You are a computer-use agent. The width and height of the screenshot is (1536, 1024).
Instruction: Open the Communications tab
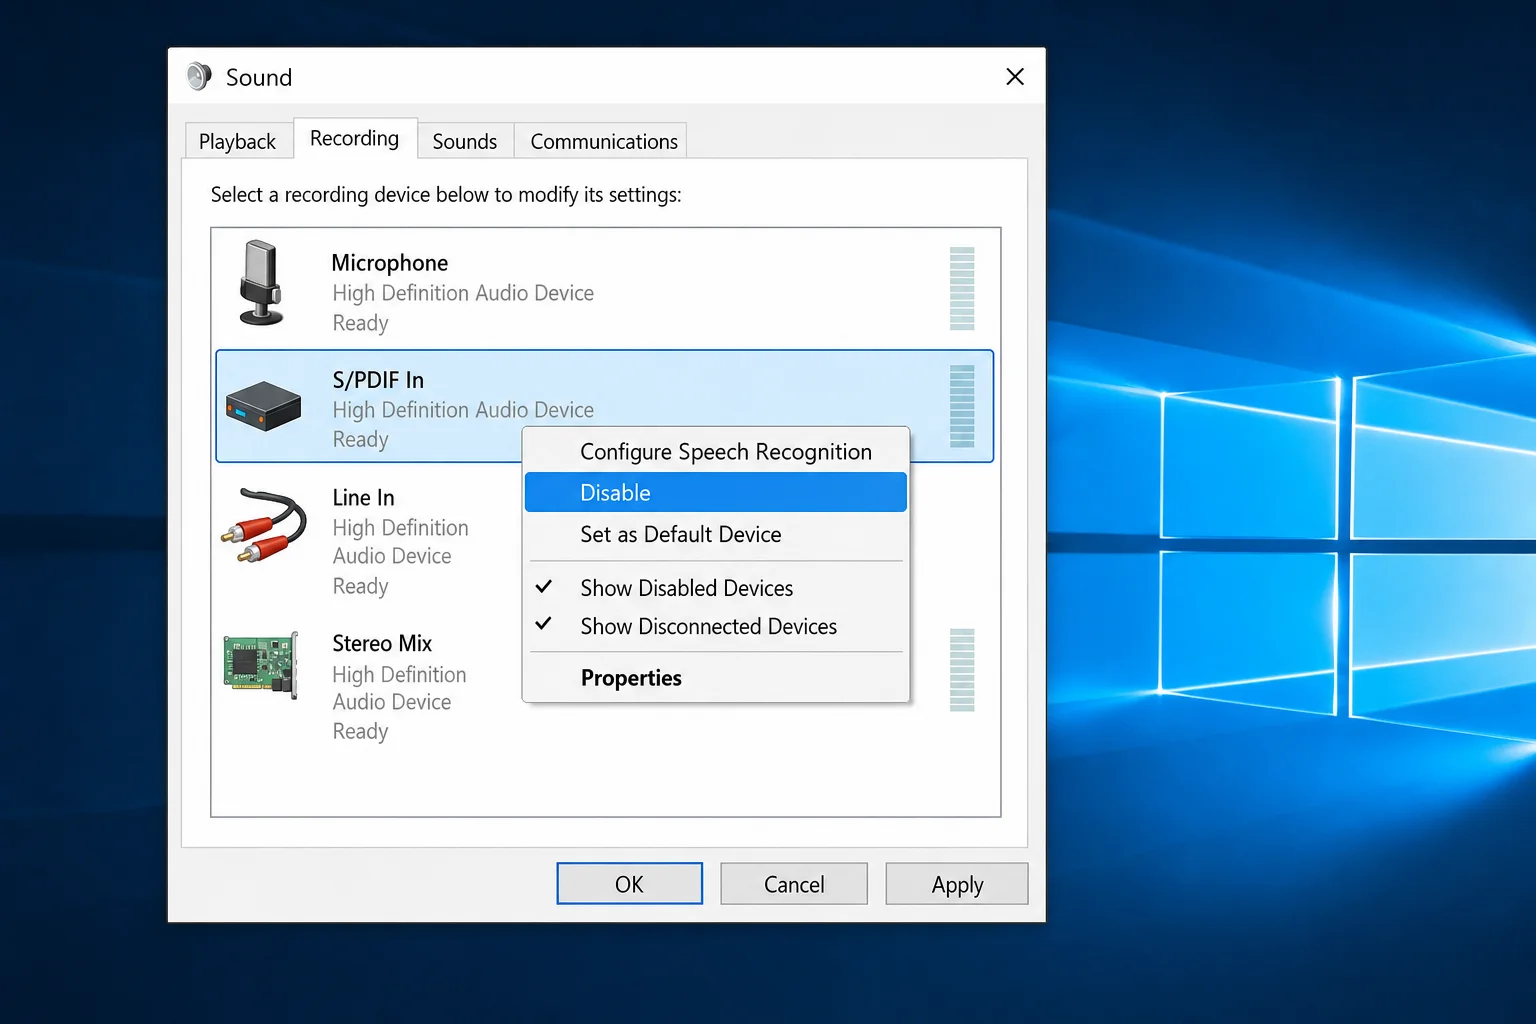point(603,141)
